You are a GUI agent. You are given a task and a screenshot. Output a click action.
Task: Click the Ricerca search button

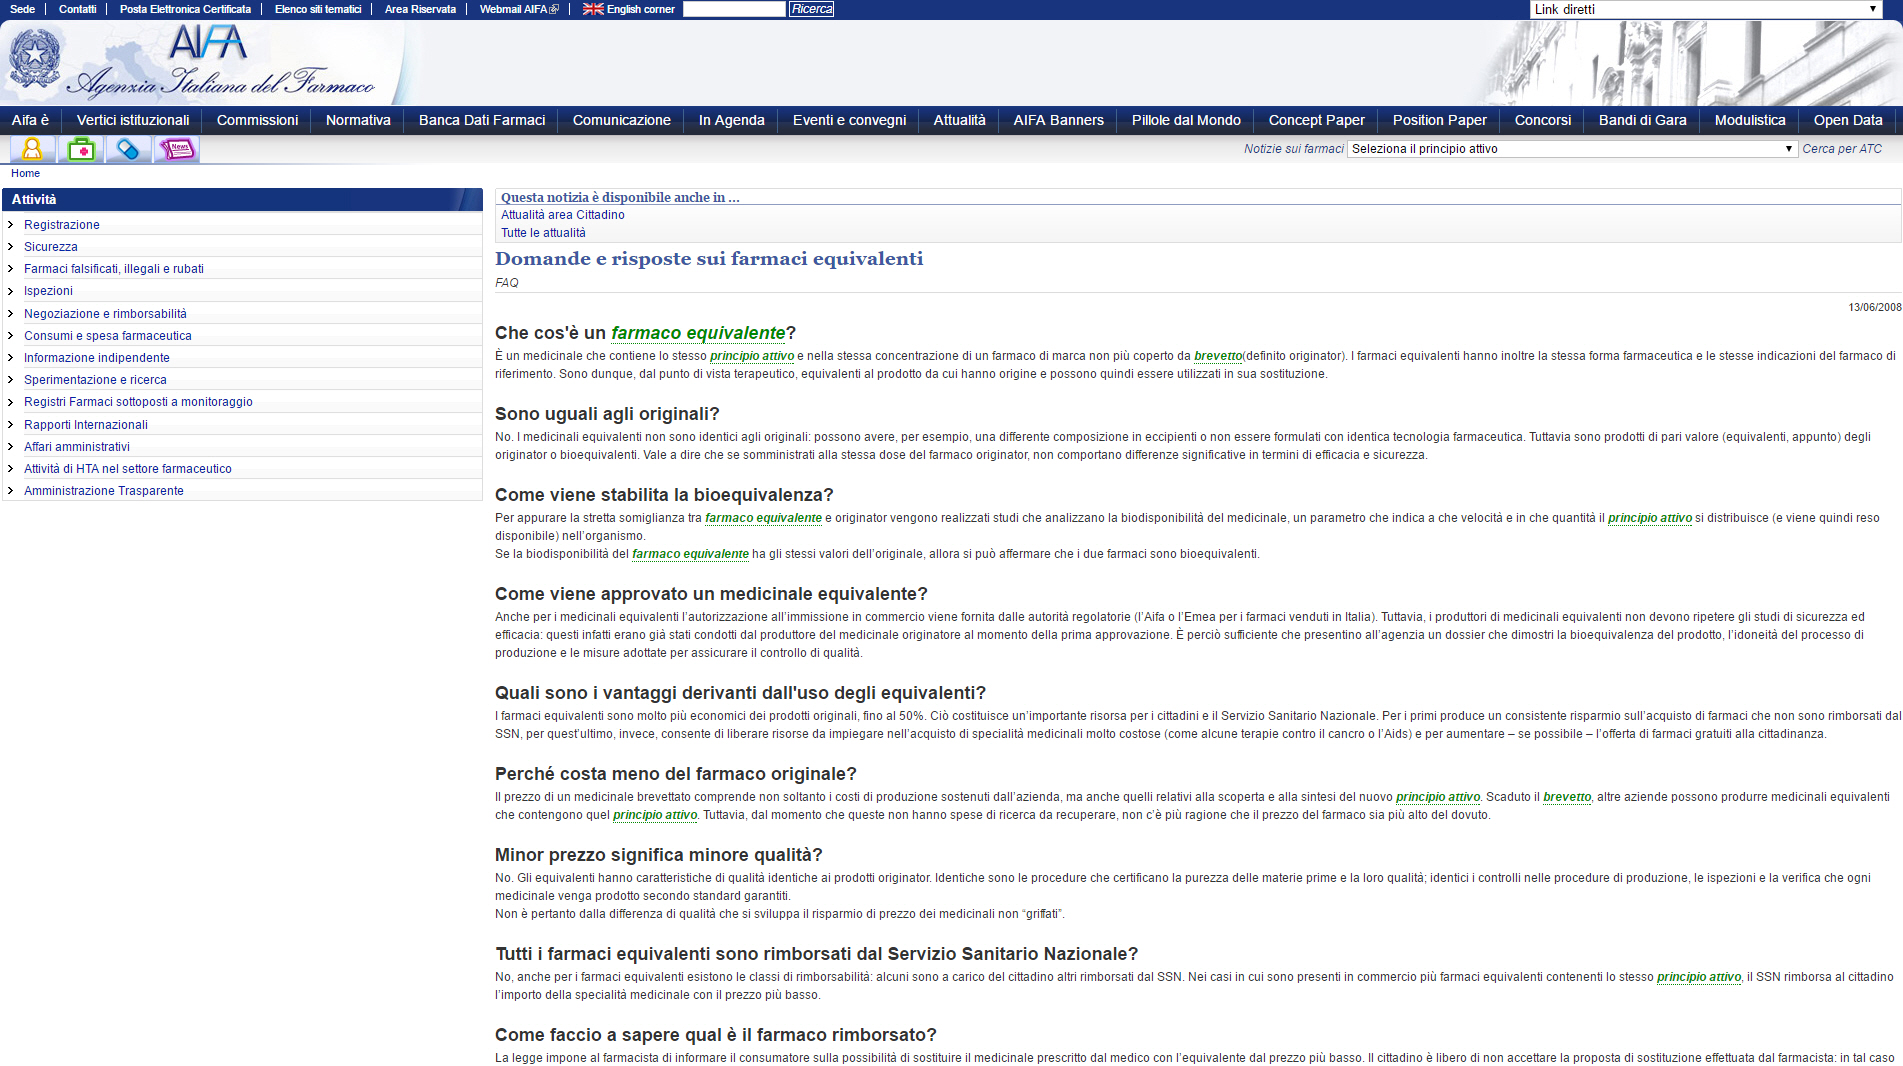click(811, 9)
